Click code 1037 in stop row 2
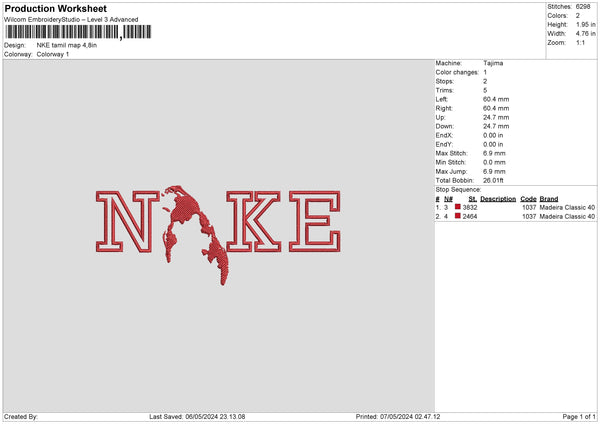 (529, 217)
